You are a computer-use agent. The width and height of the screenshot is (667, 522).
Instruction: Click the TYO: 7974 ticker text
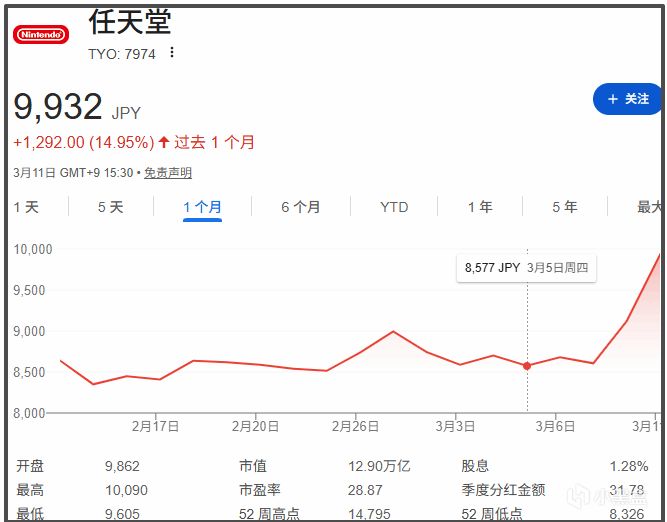[122, 54]
